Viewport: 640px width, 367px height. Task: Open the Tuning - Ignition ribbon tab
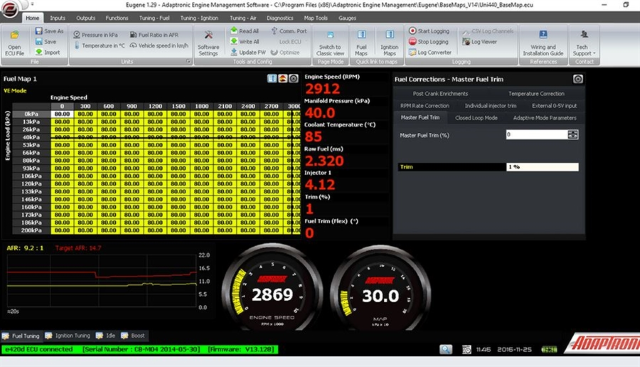(199, 18)
